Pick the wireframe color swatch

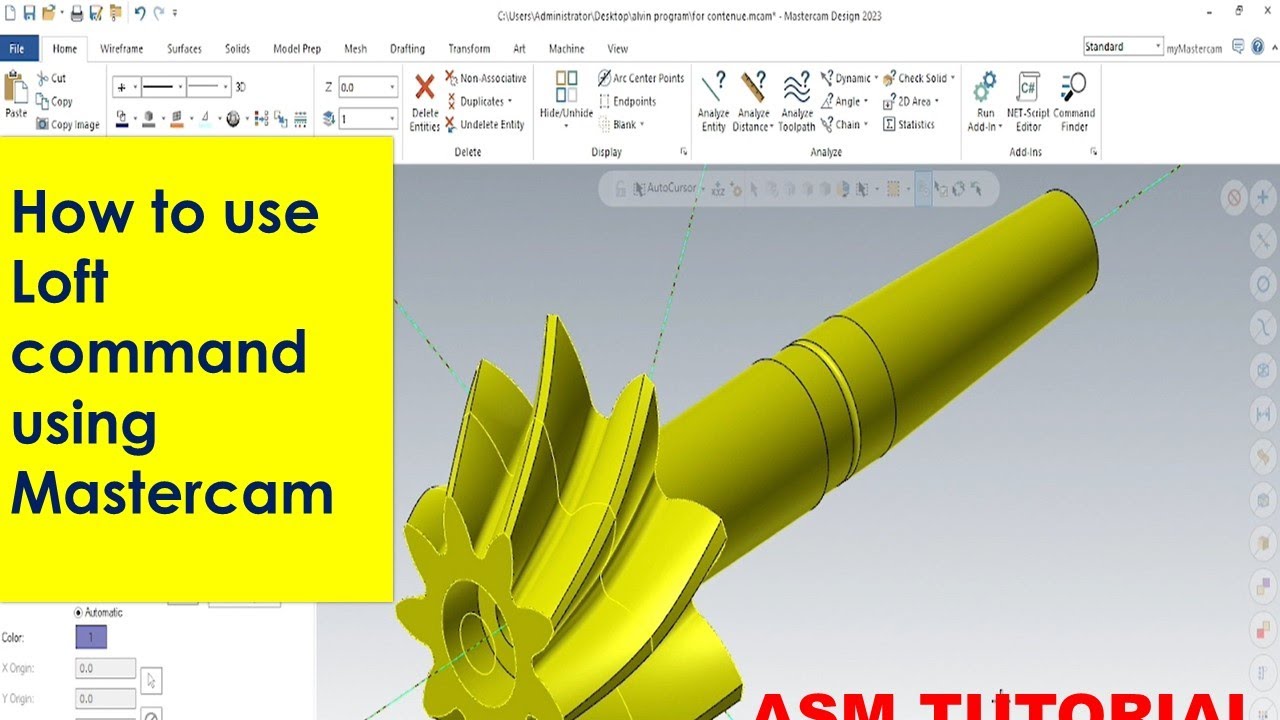(124, 119)
